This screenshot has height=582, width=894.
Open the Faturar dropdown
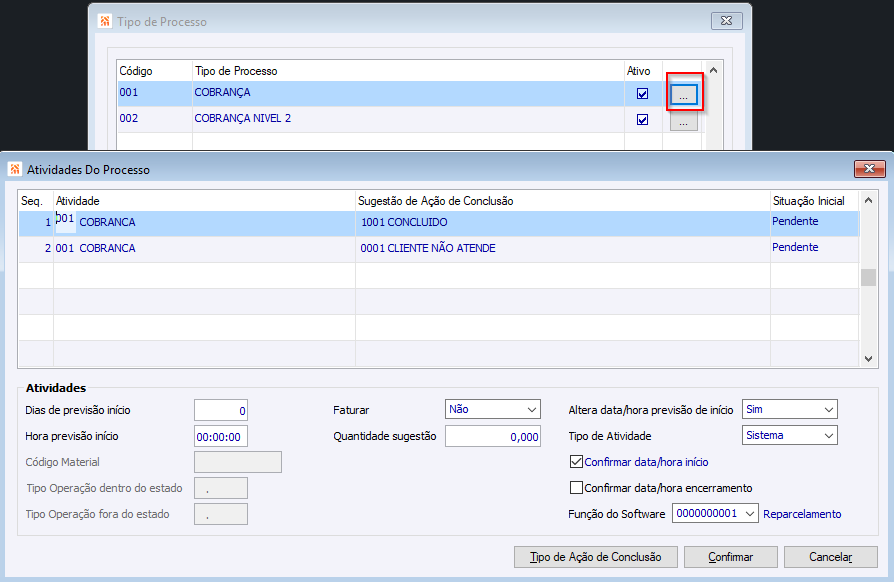tap(493, 409)
